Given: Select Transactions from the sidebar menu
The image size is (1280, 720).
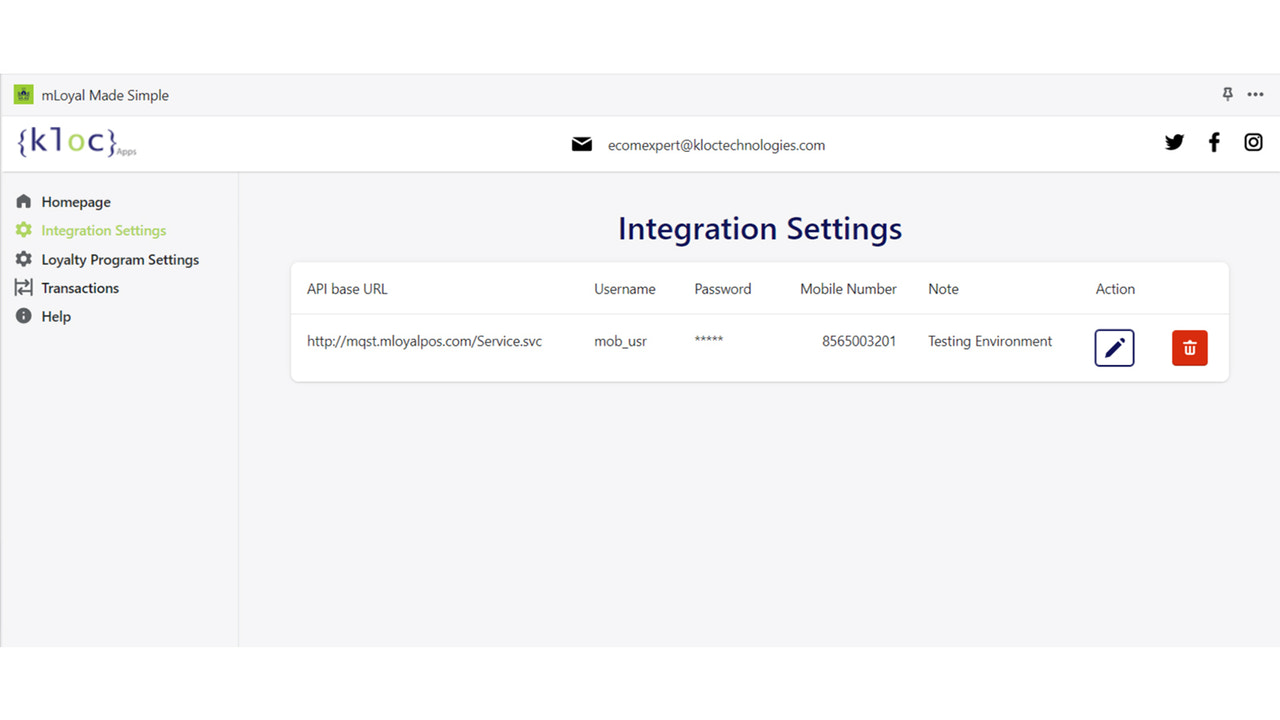Looking at the screenshot, I should (x=79, y=288).
